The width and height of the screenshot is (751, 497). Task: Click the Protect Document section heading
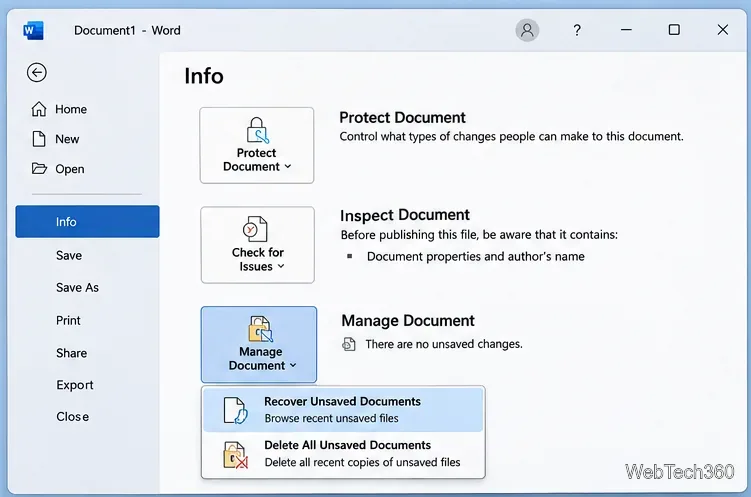click(x=402, y=117)
